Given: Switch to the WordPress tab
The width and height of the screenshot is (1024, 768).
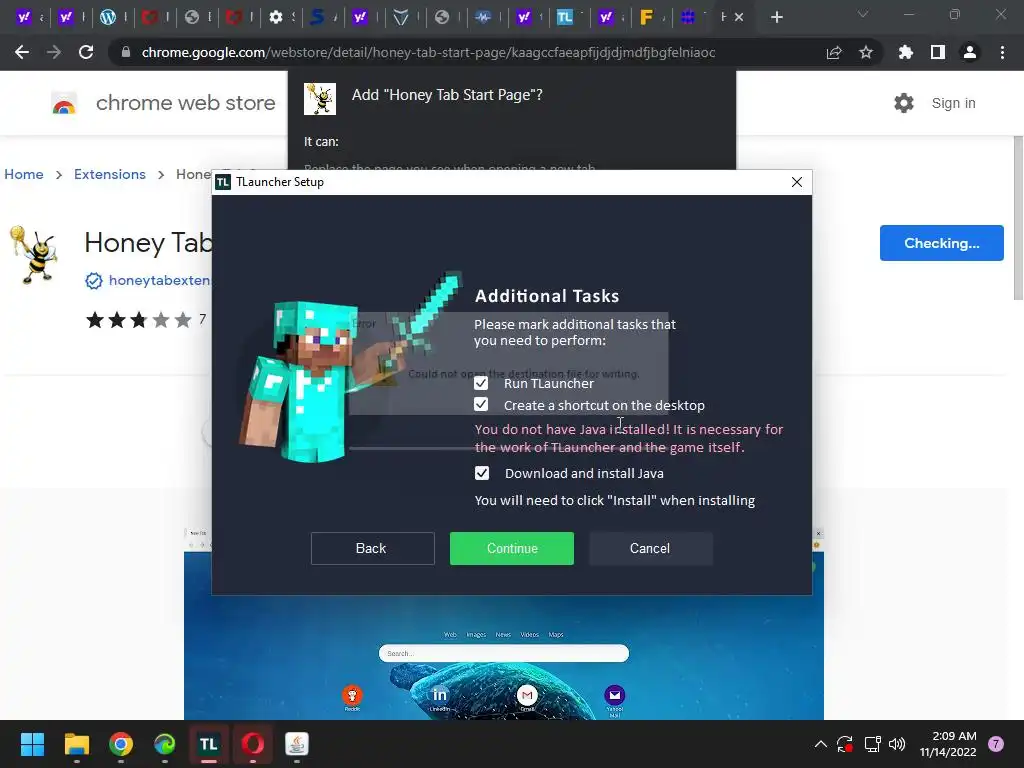Looking at the screenshot, I should point(108,18).
